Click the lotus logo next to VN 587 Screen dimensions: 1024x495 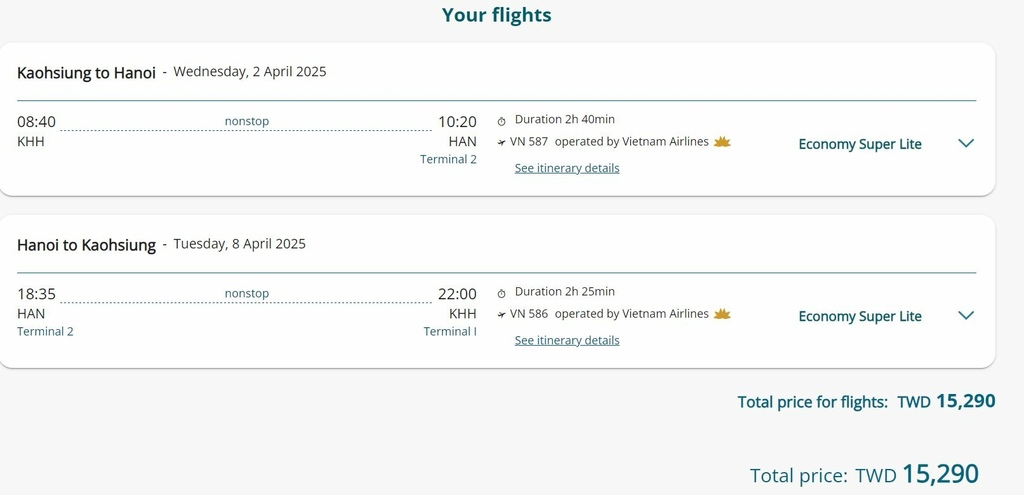click(722, 142)
